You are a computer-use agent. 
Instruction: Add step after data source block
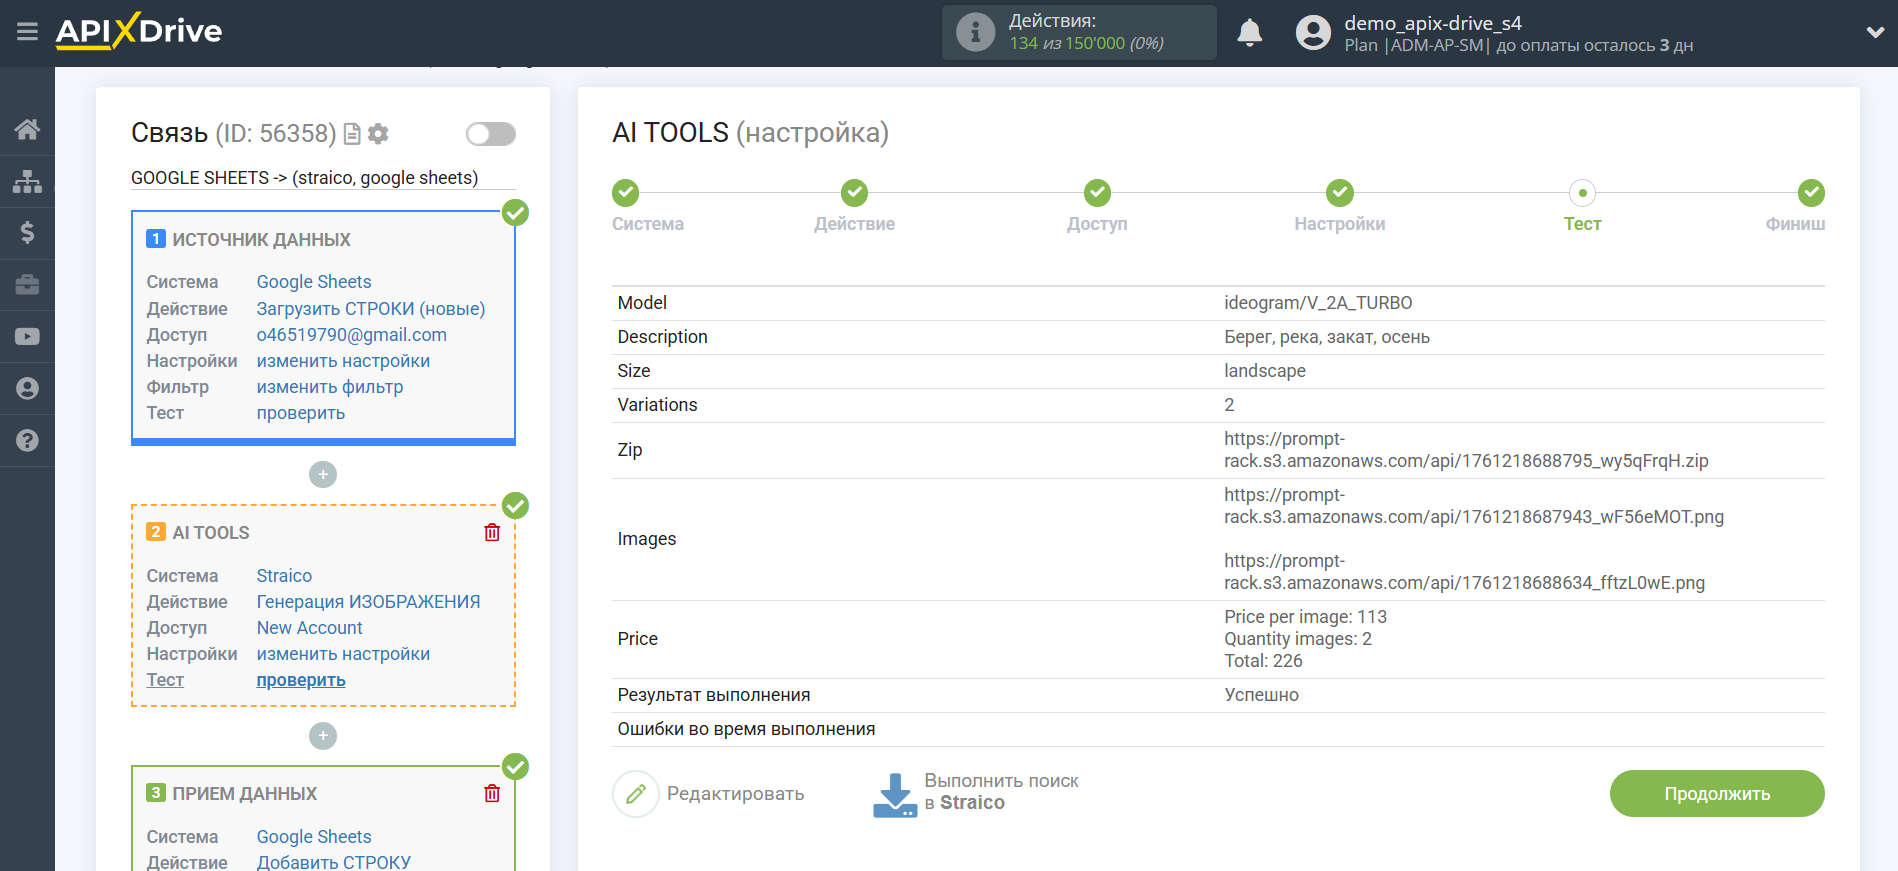pos(322,475)
